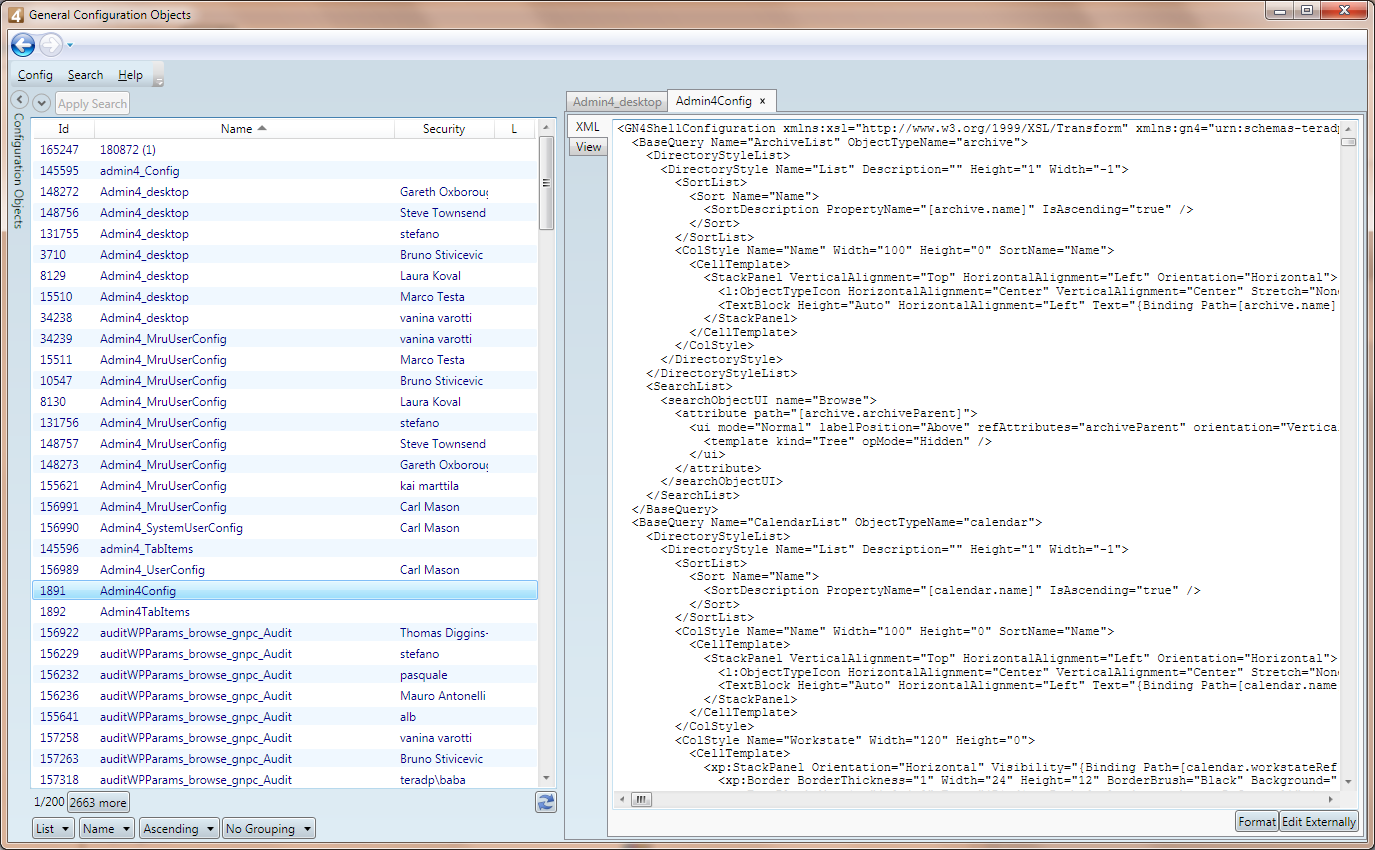Expand the search criteria chevron
Viewport: 1375px width, 850px height.
[41, 103]
